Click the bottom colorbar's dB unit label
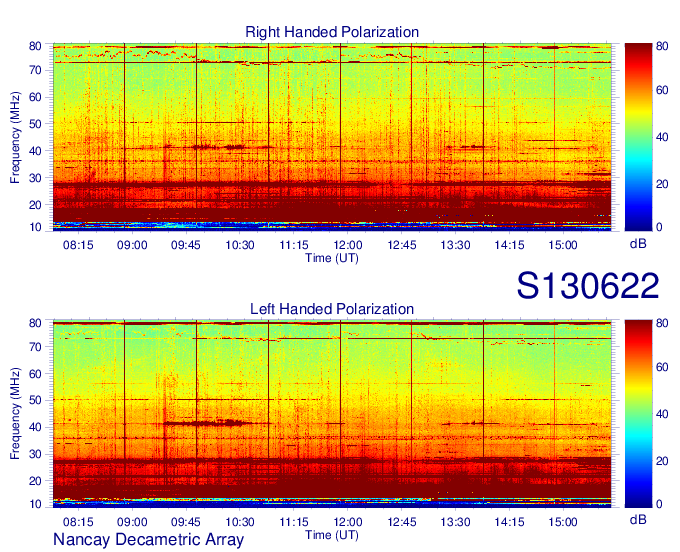The height and width of the screenshot is (552, 680). (638, 519)
